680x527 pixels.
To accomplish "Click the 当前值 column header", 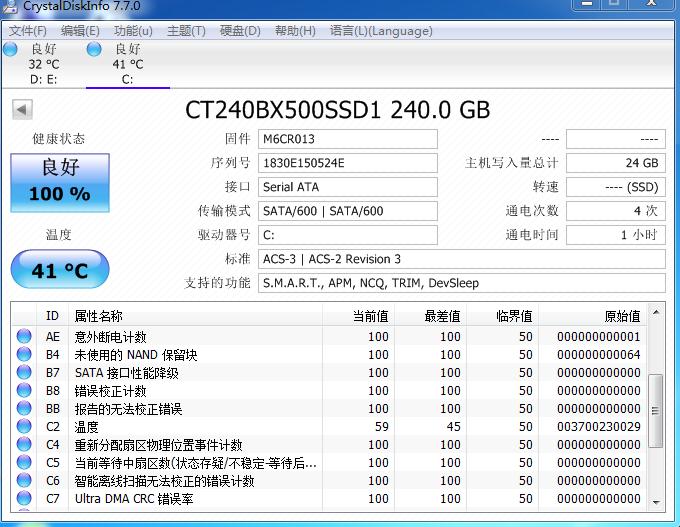I will point(358,316).
